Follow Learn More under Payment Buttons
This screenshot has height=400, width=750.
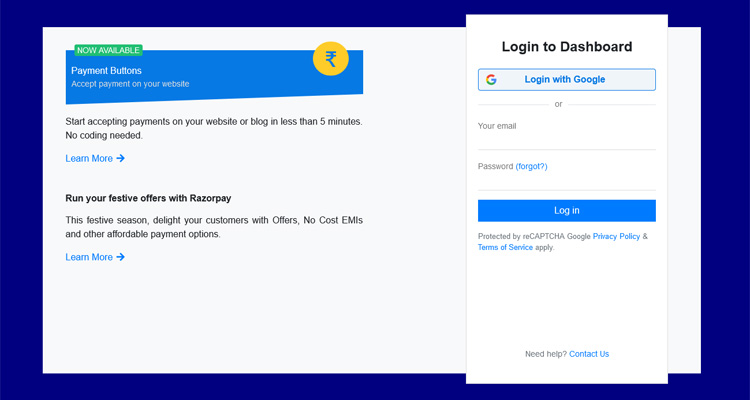click(89, 158)
